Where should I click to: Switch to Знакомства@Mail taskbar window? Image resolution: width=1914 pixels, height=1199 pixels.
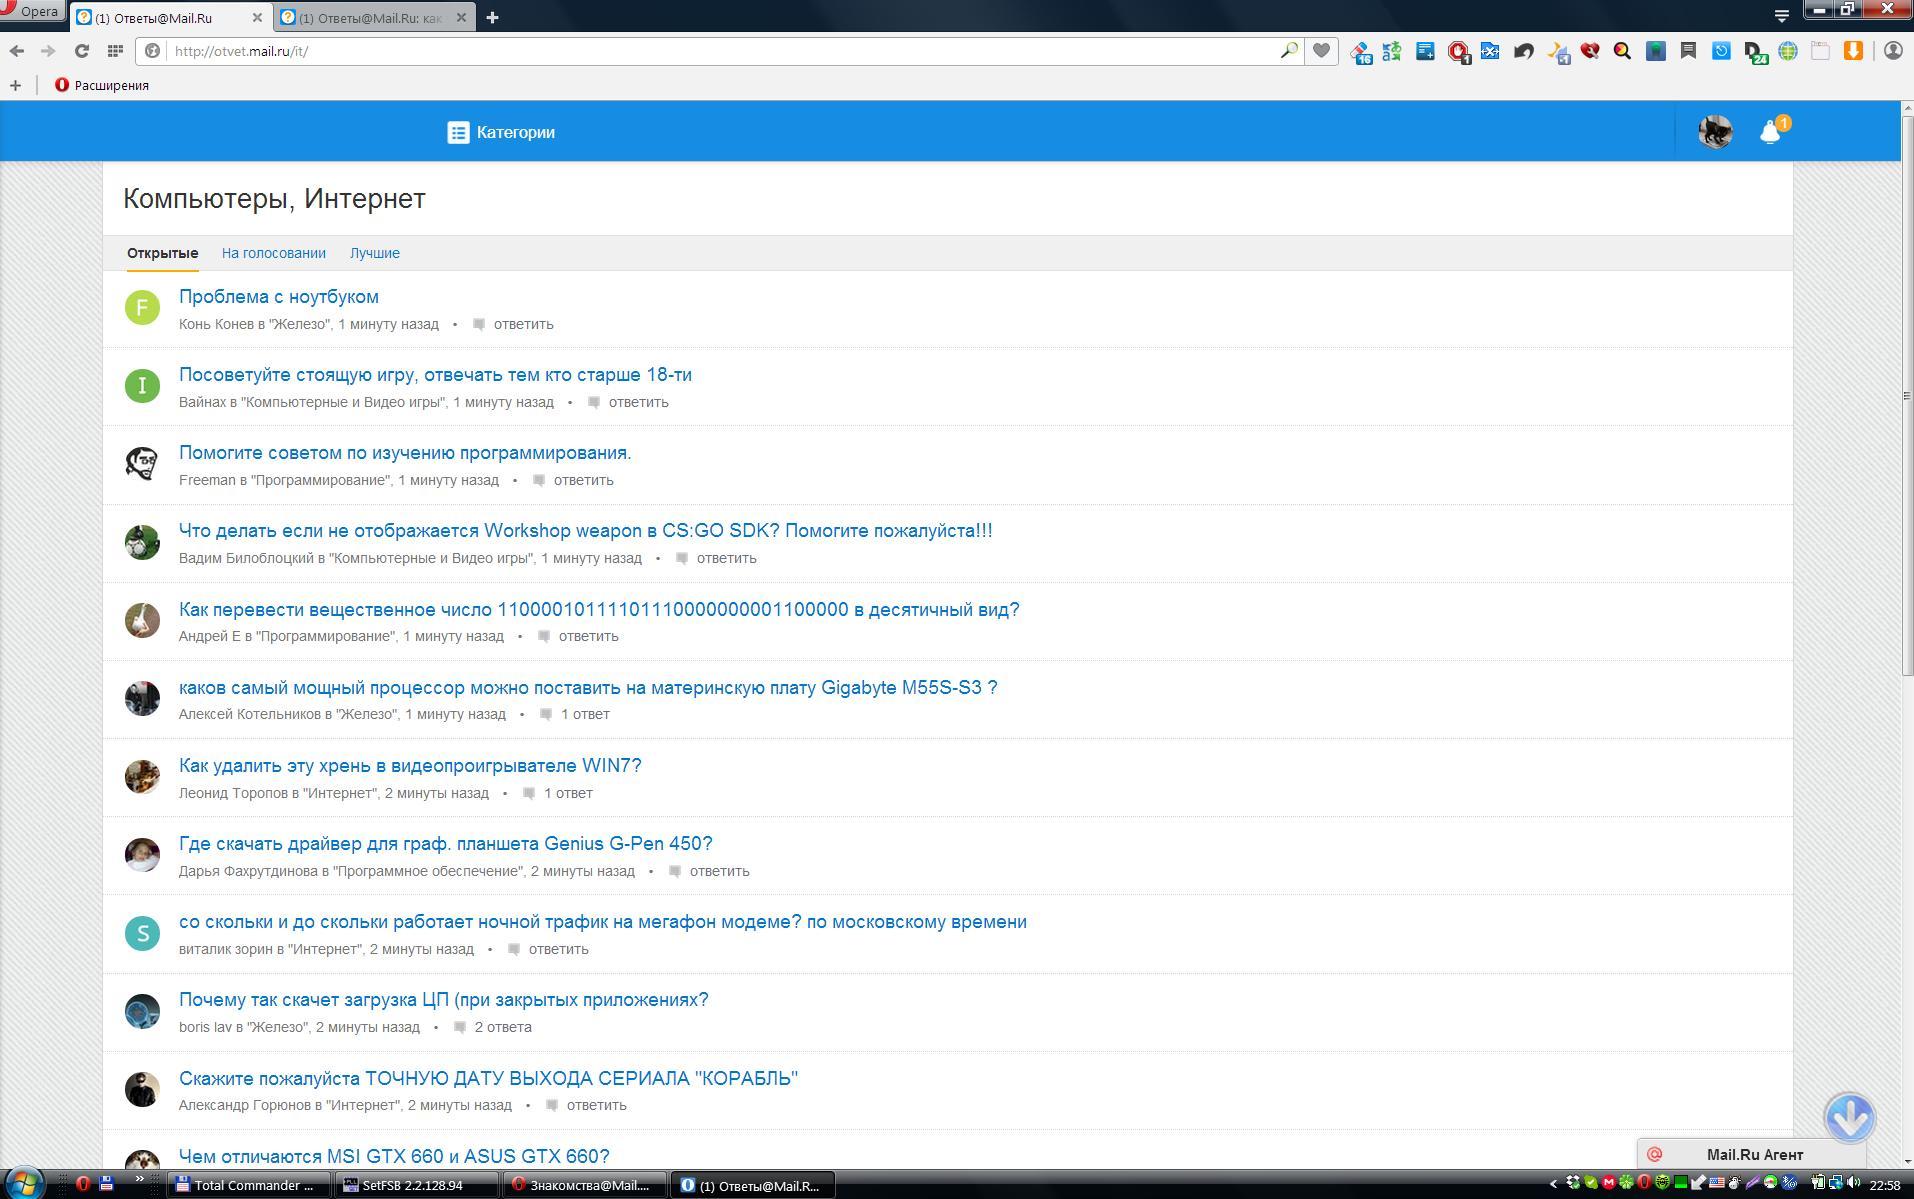(583, 1185)
